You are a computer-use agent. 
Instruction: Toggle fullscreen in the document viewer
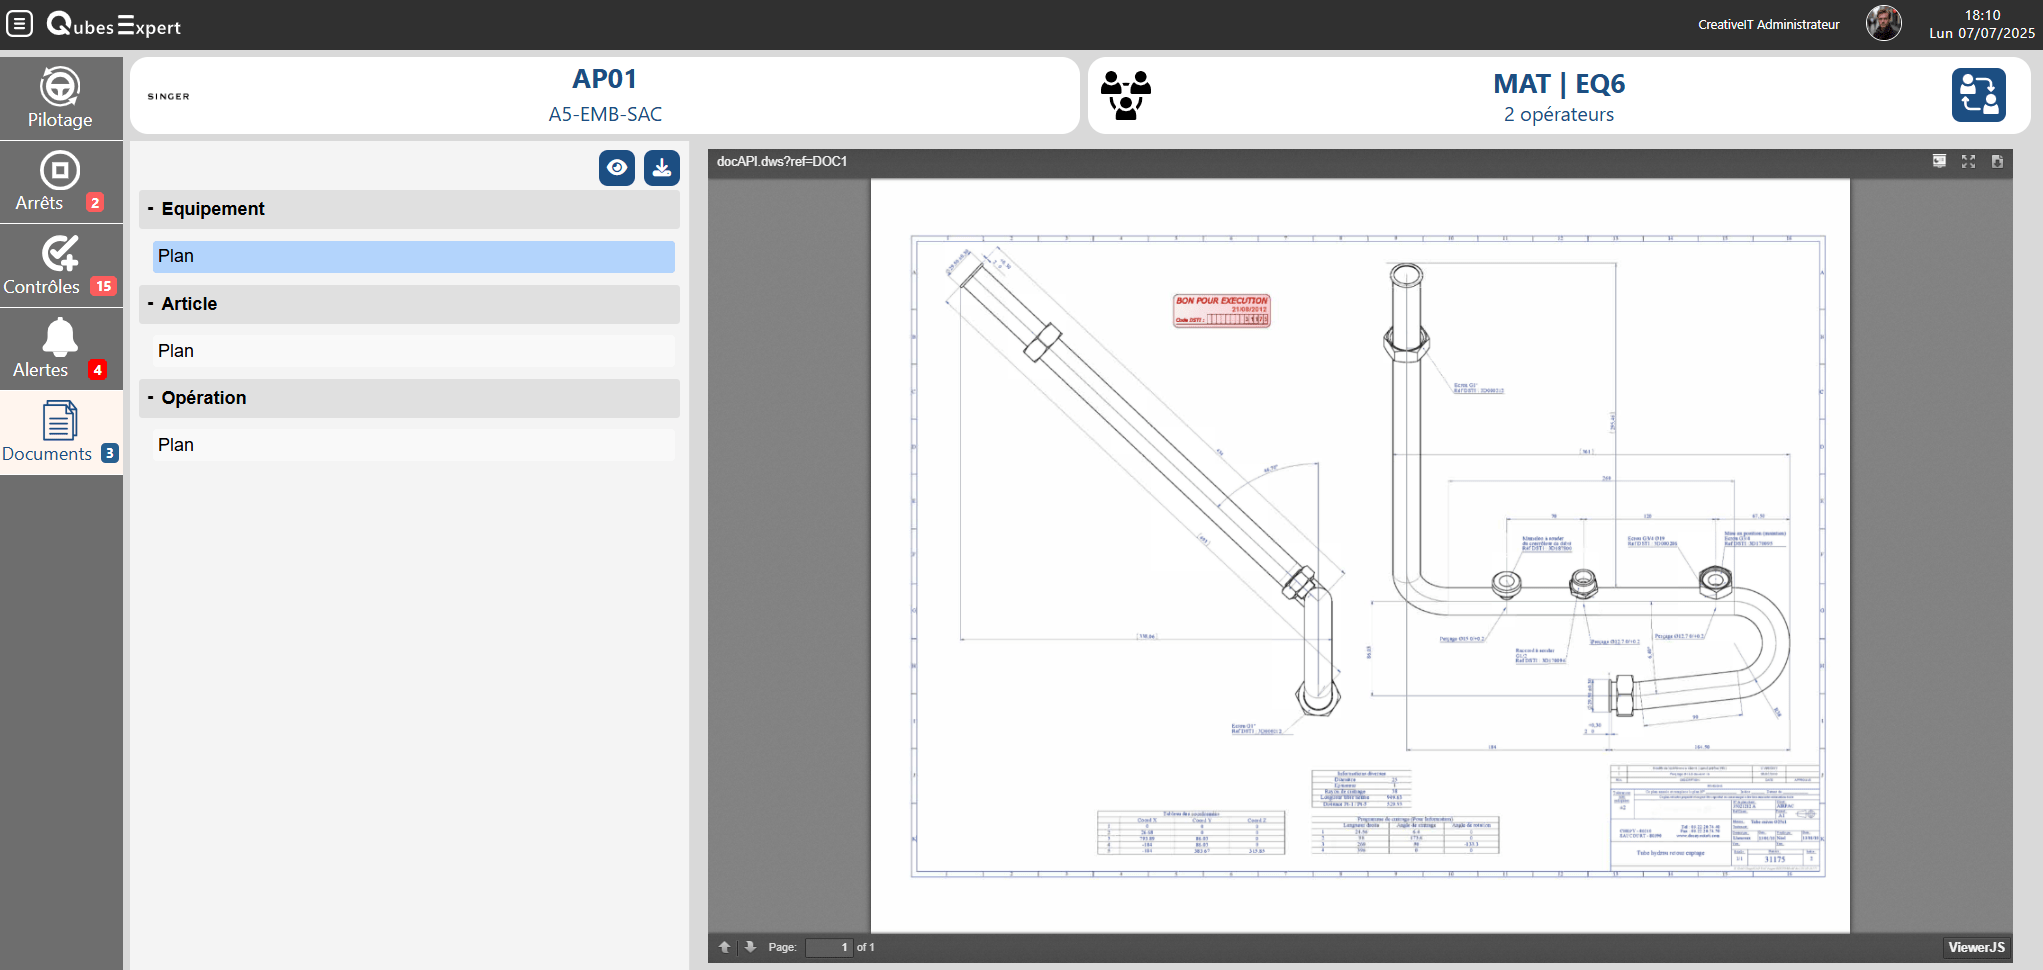point(1968,162)
